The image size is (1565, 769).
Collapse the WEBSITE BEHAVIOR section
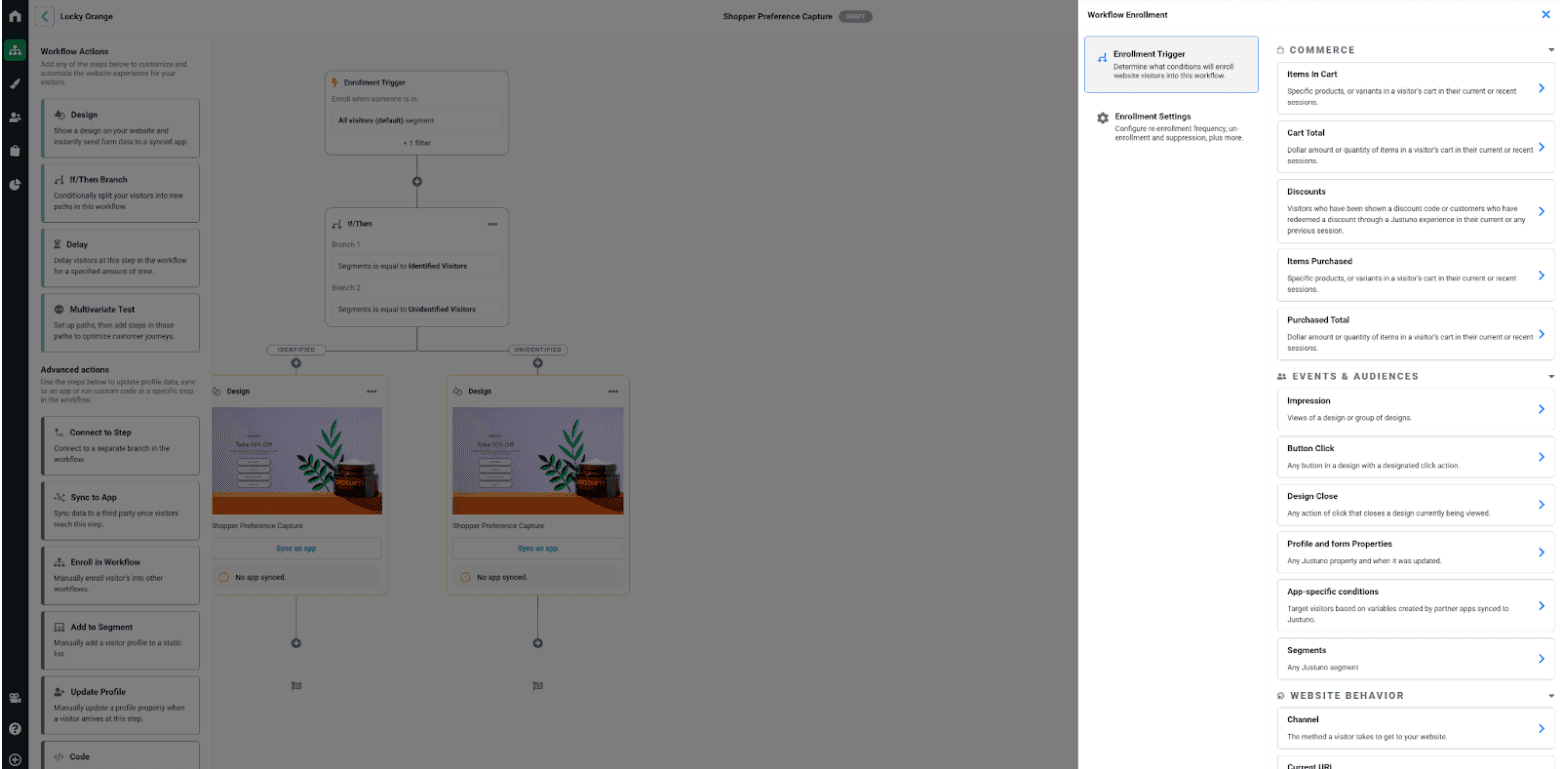[x=1549, y=695]
